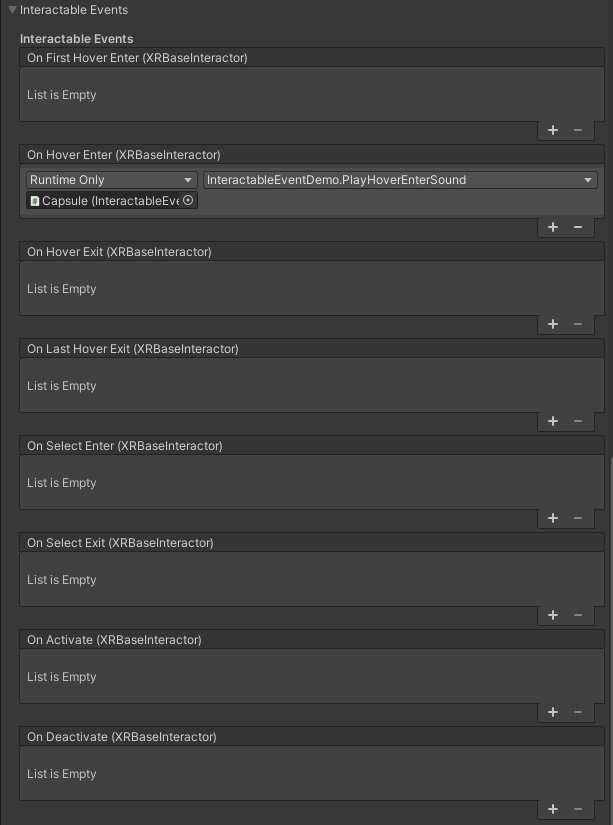
Task: Click the On Hover Enter event header
Action: pyautogui.click(x=124, y=155)
